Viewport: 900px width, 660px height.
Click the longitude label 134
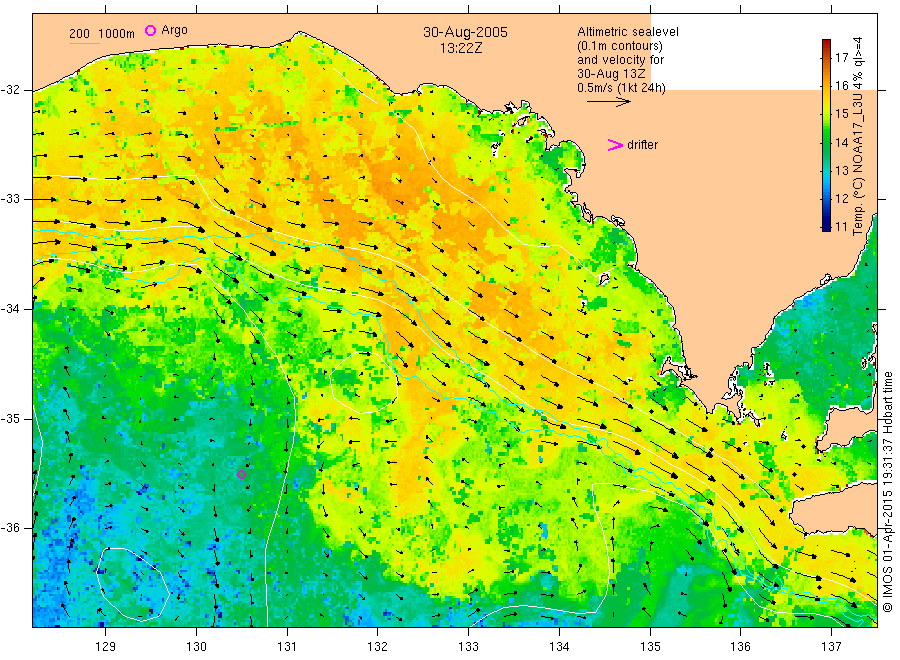(x=559, y=647)
